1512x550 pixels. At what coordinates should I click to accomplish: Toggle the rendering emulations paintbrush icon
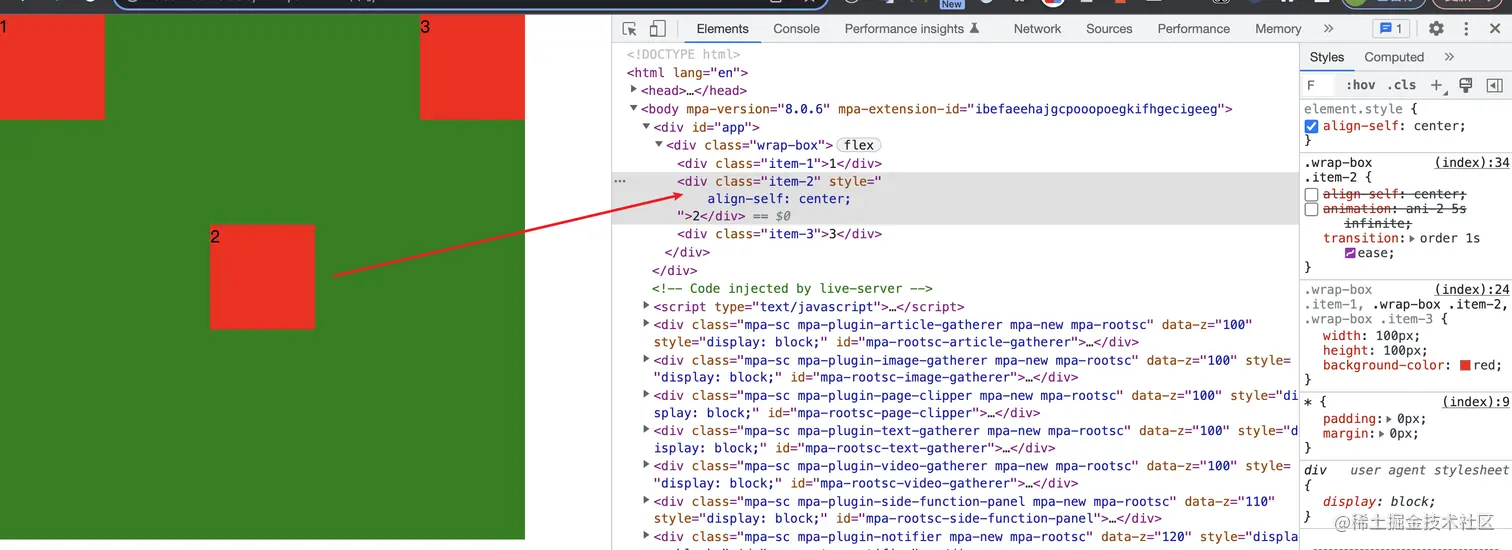(1466, 86)
